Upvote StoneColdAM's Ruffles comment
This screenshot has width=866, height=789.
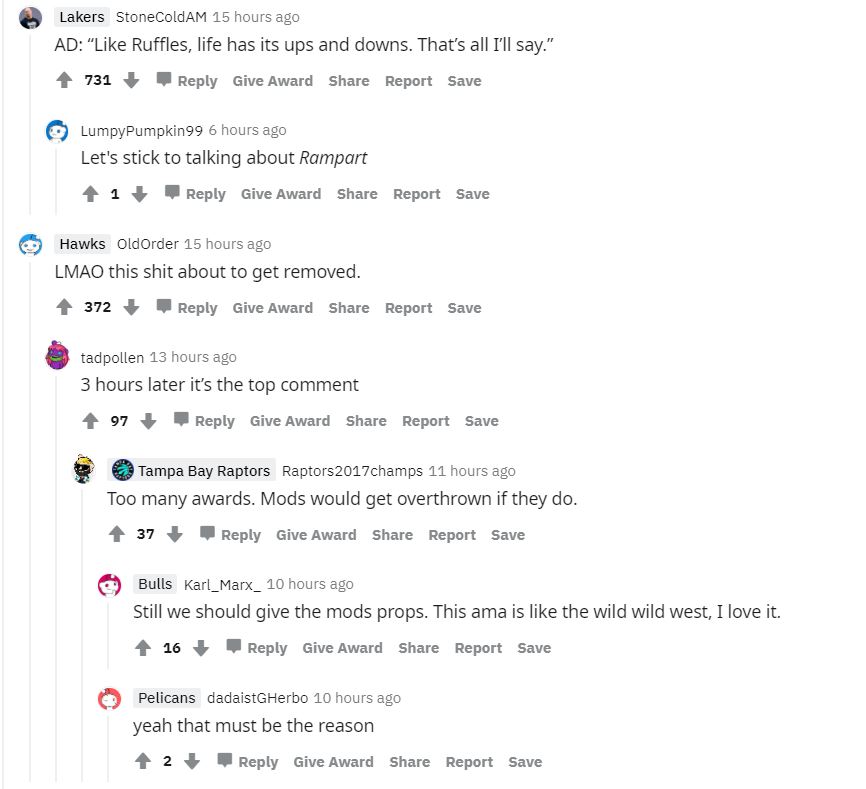[x=65, y=81]
